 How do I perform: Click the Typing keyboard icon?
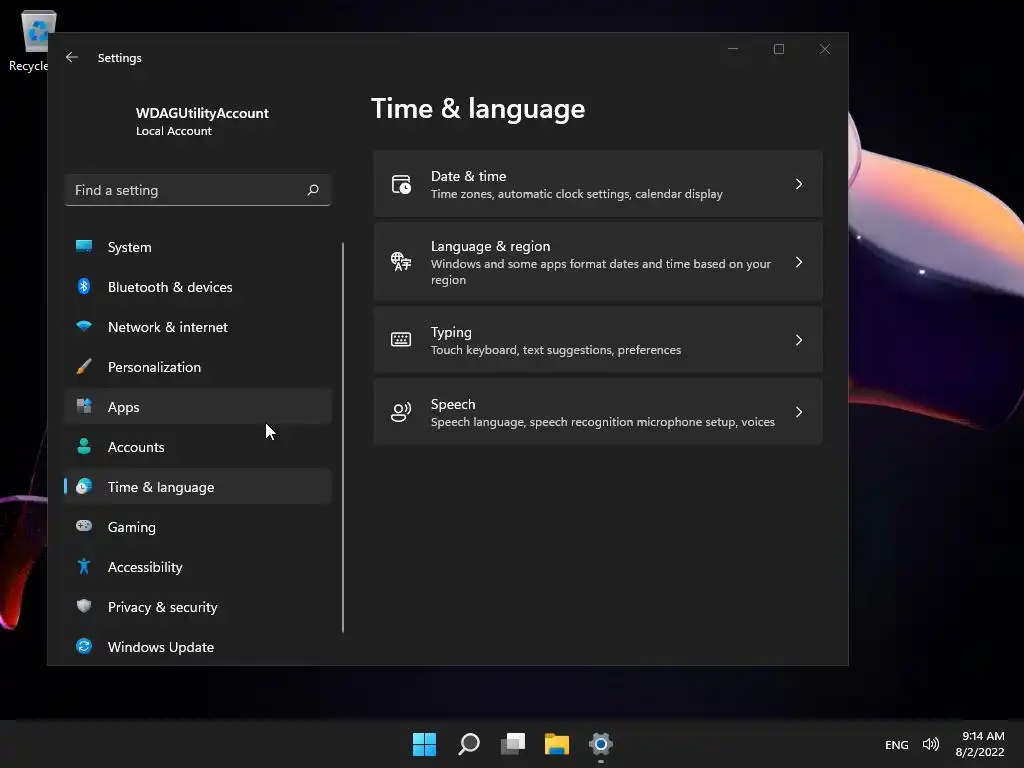pyautogui.click(x=401, y=340)
